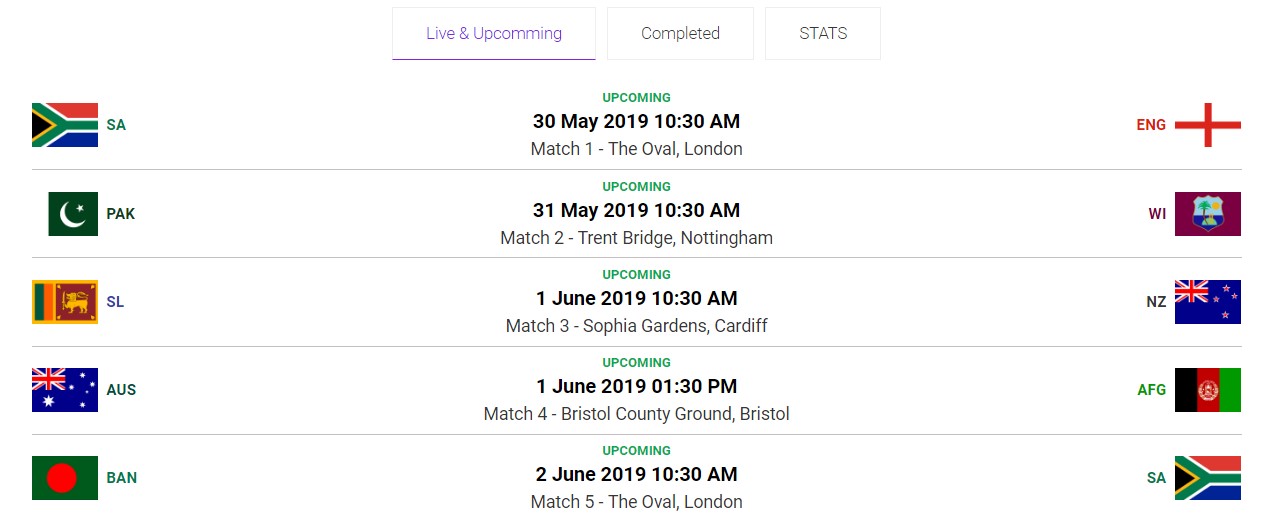The height and width of the screenshot is (516, 1275).
Task: Click the West Indies team logo
Action: (1207, 214)
